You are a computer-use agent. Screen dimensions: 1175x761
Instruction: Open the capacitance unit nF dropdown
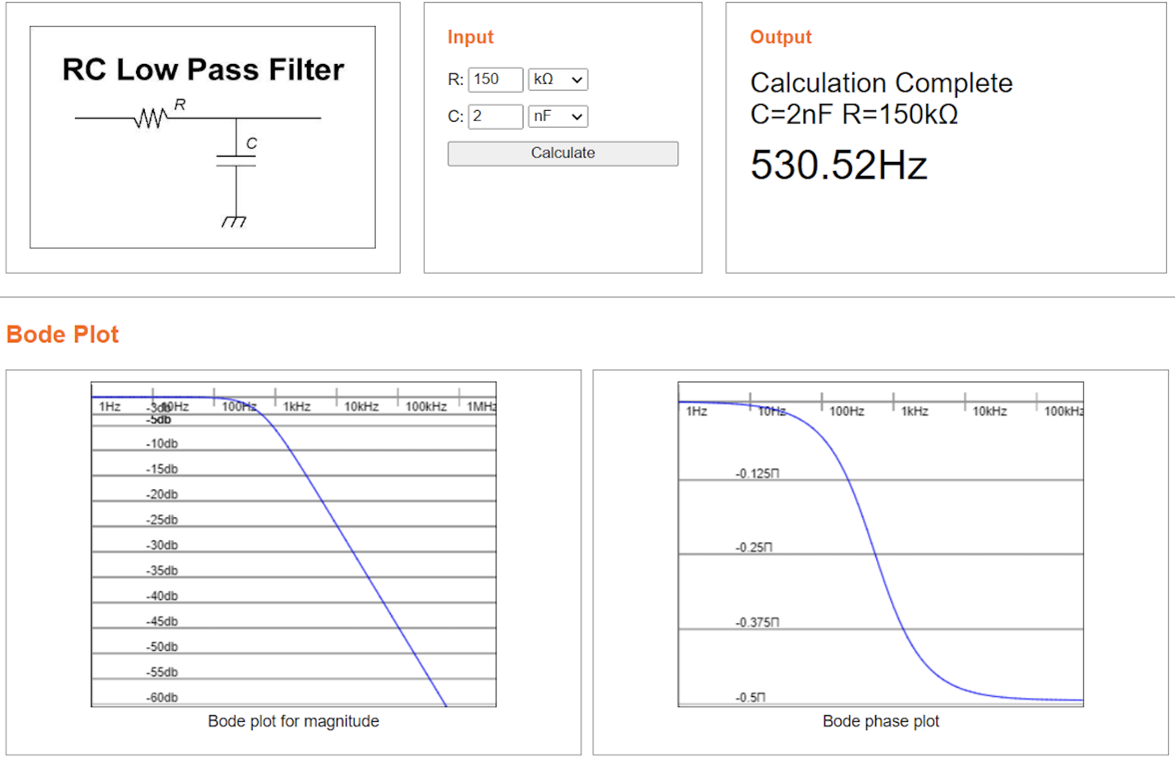pyautogui.click(x=558, y=116)
